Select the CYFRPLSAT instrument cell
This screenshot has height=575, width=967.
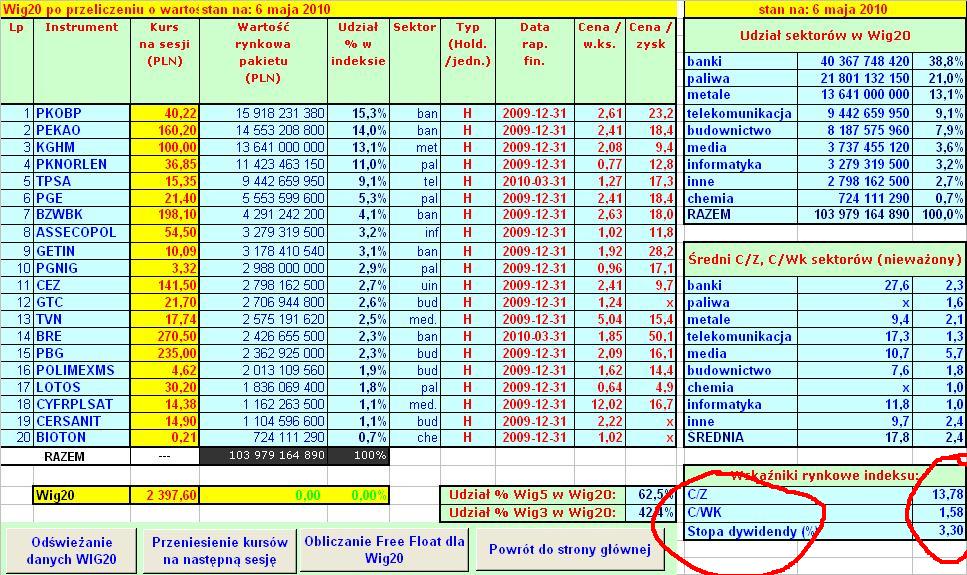coord(81,404)
